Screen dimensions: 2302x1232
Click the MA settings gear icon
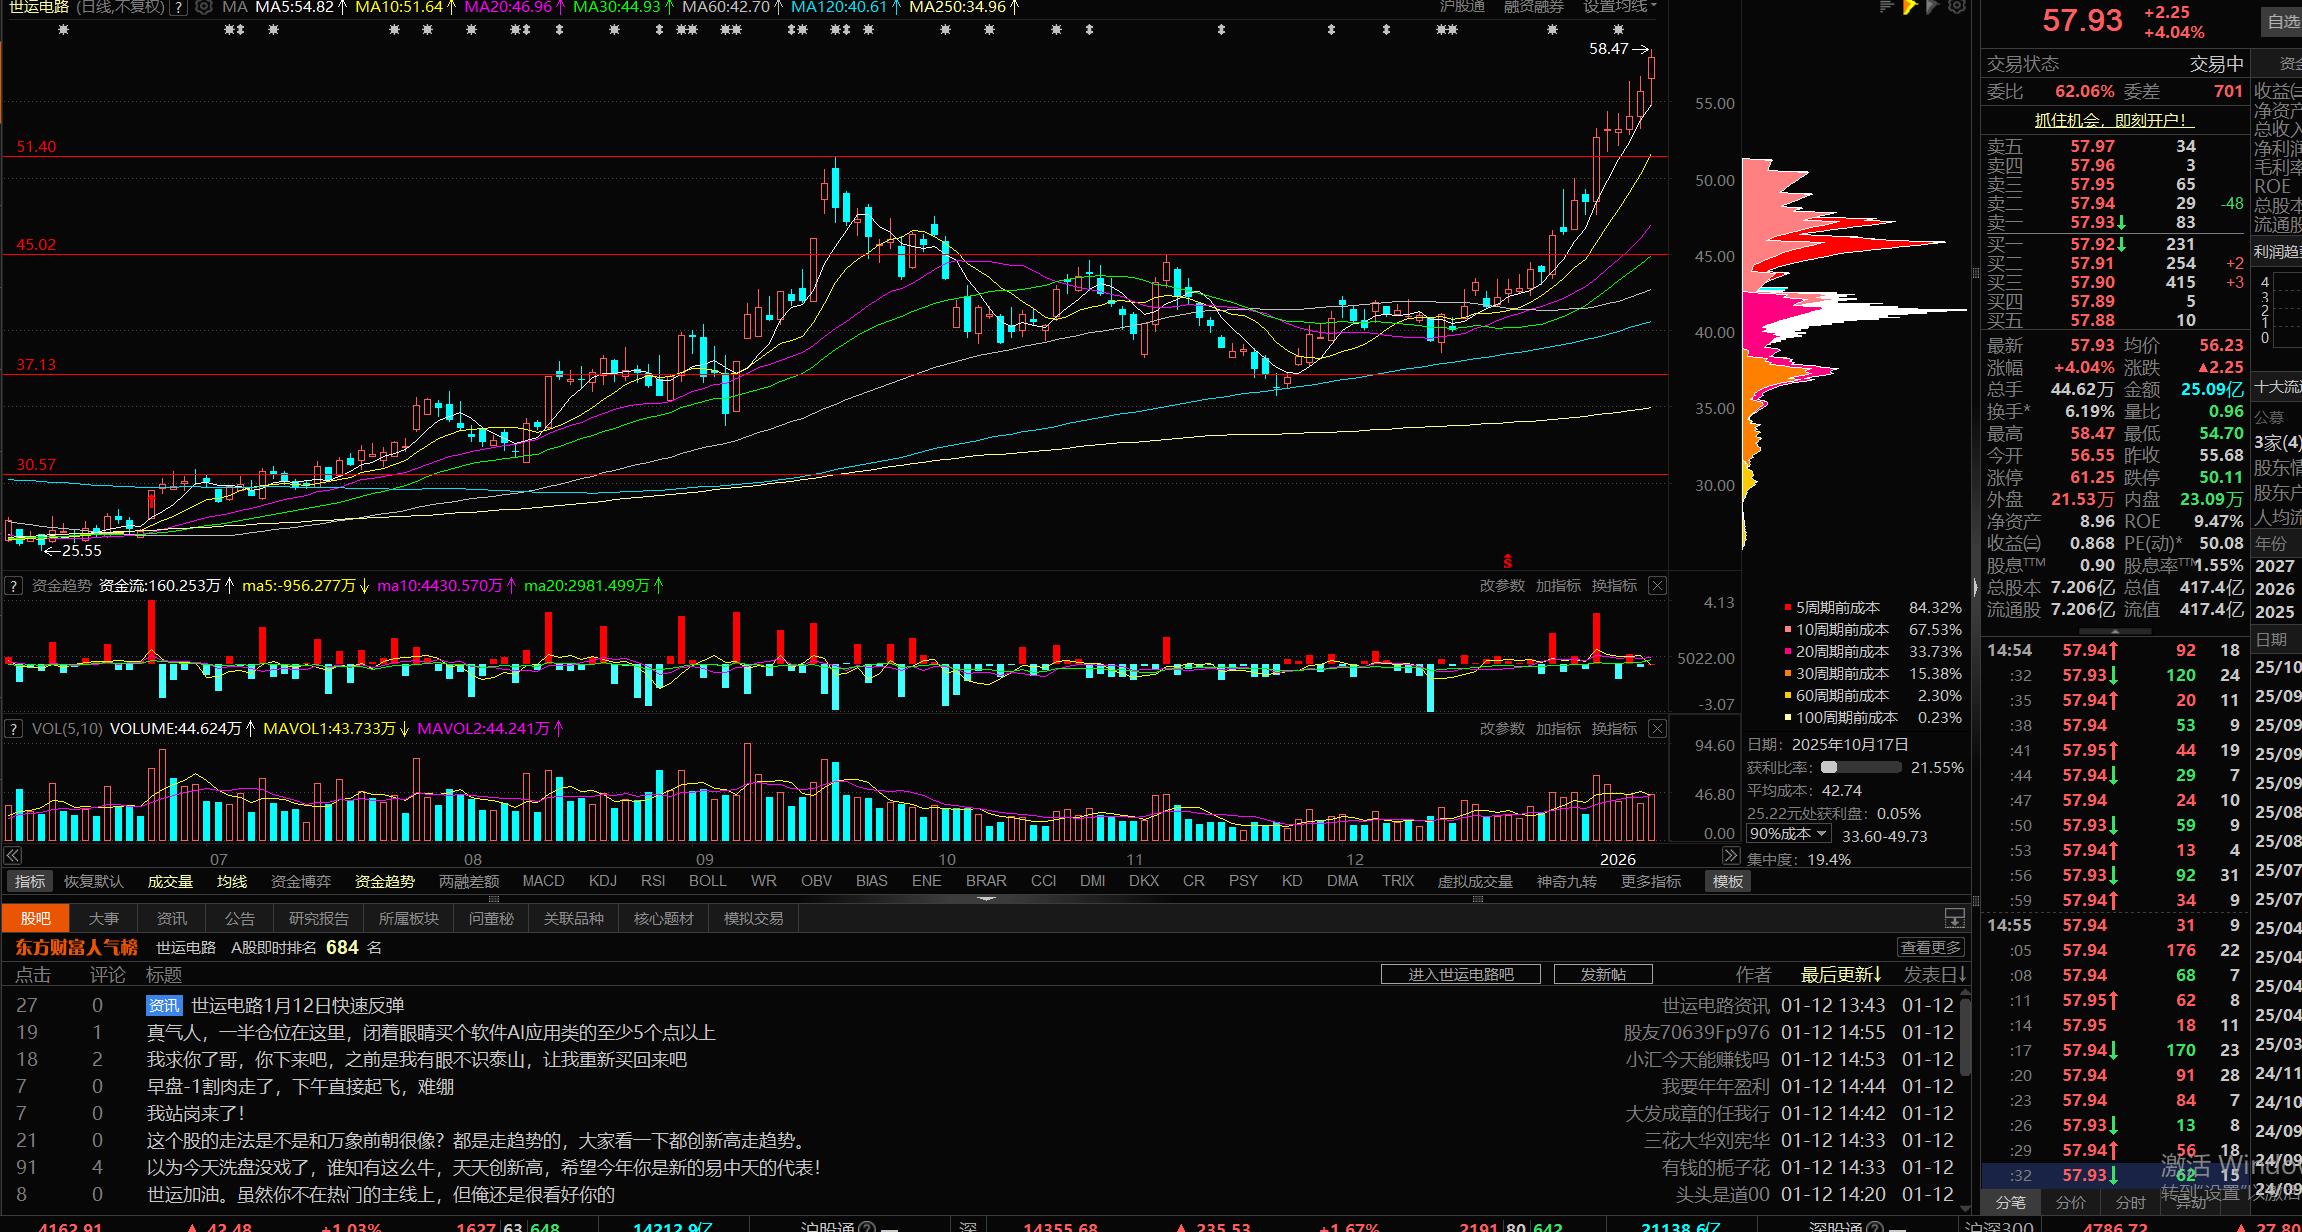204,7
